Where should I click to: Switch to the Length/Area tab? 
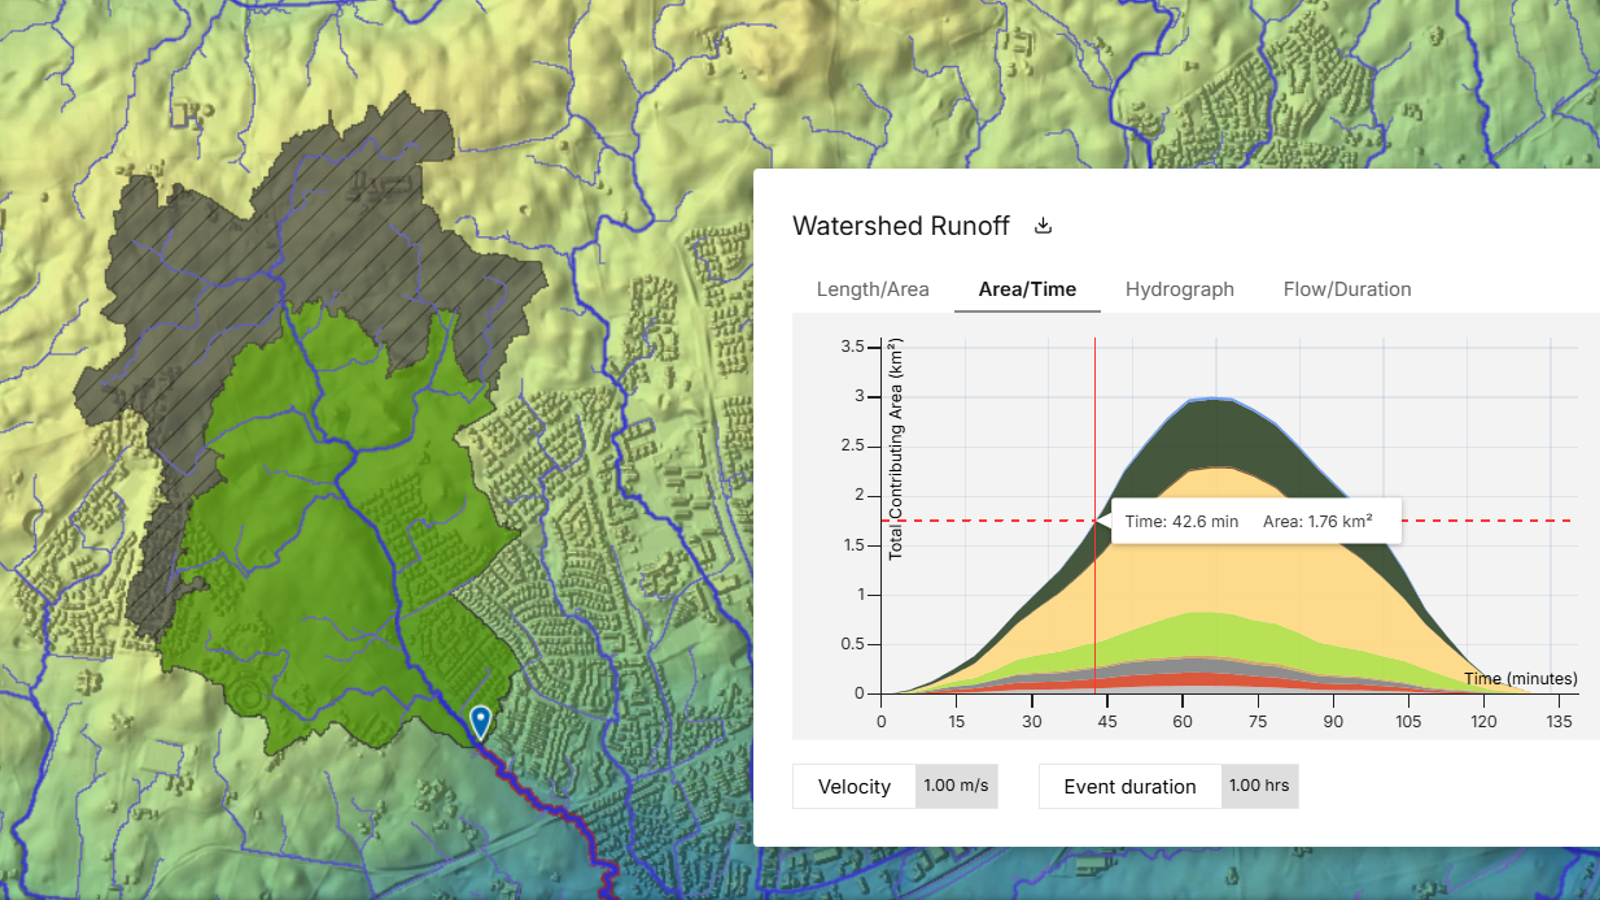[872, 289]
